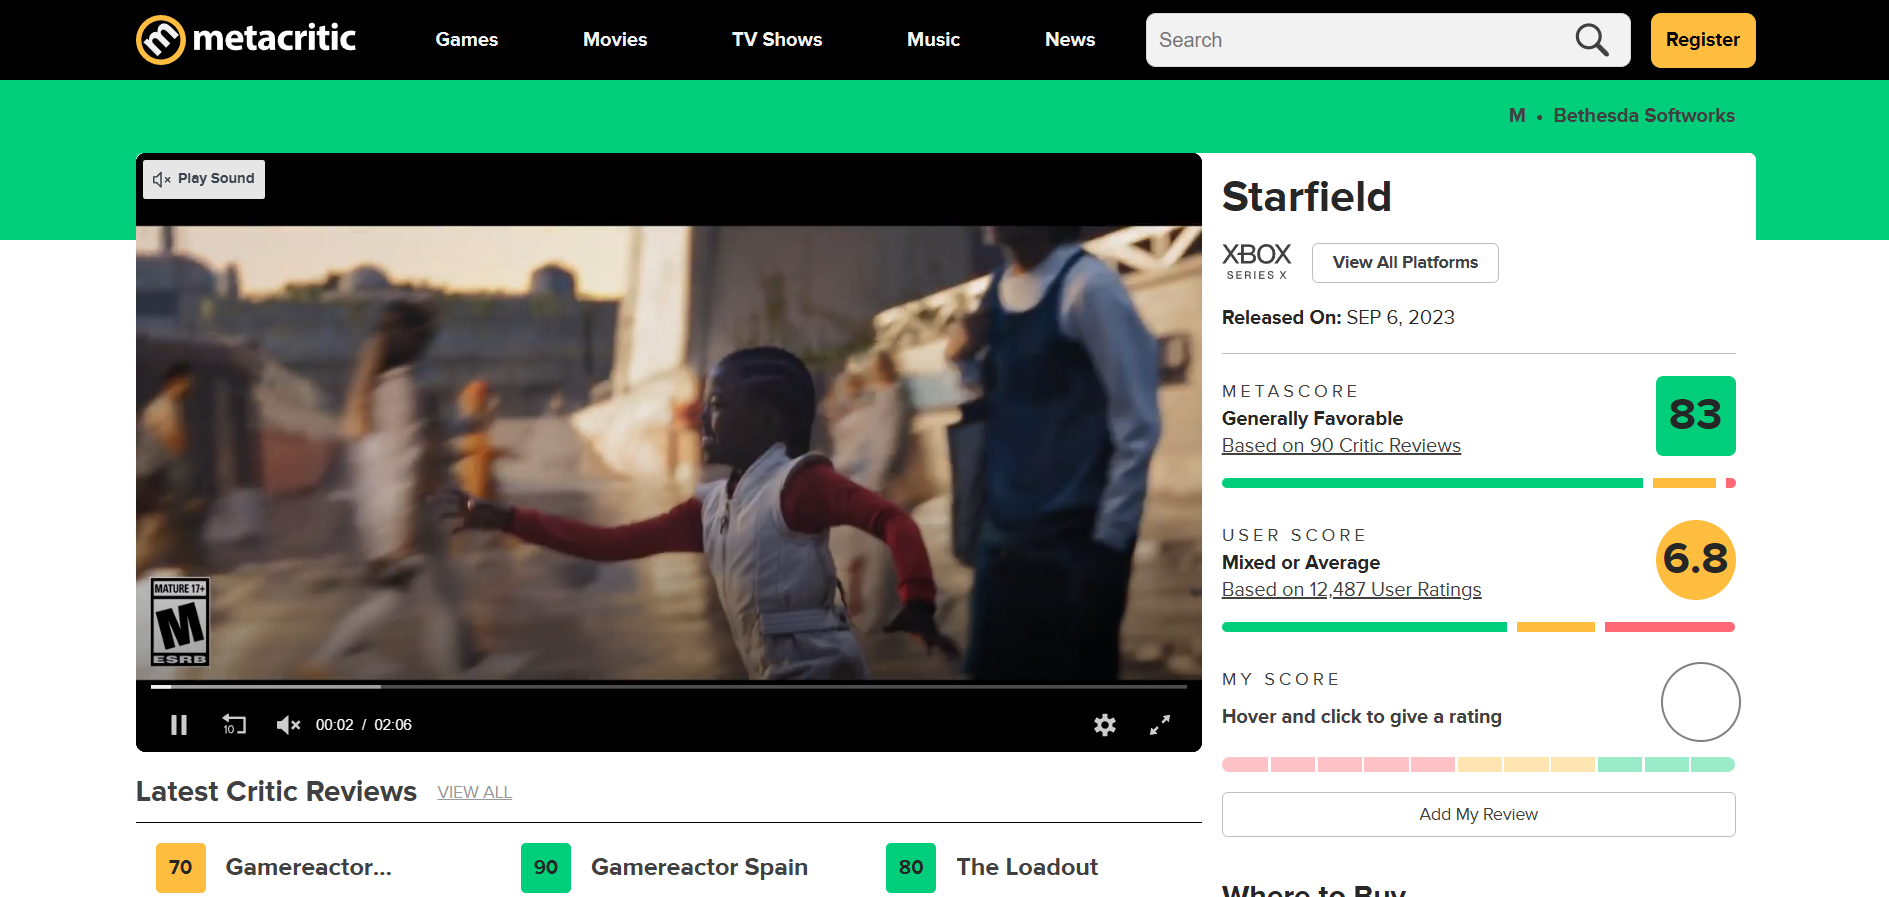Viewport: 1889px width, 897px height.
Task: Click the Starfield title heading
Action: tap(1307, 197)
